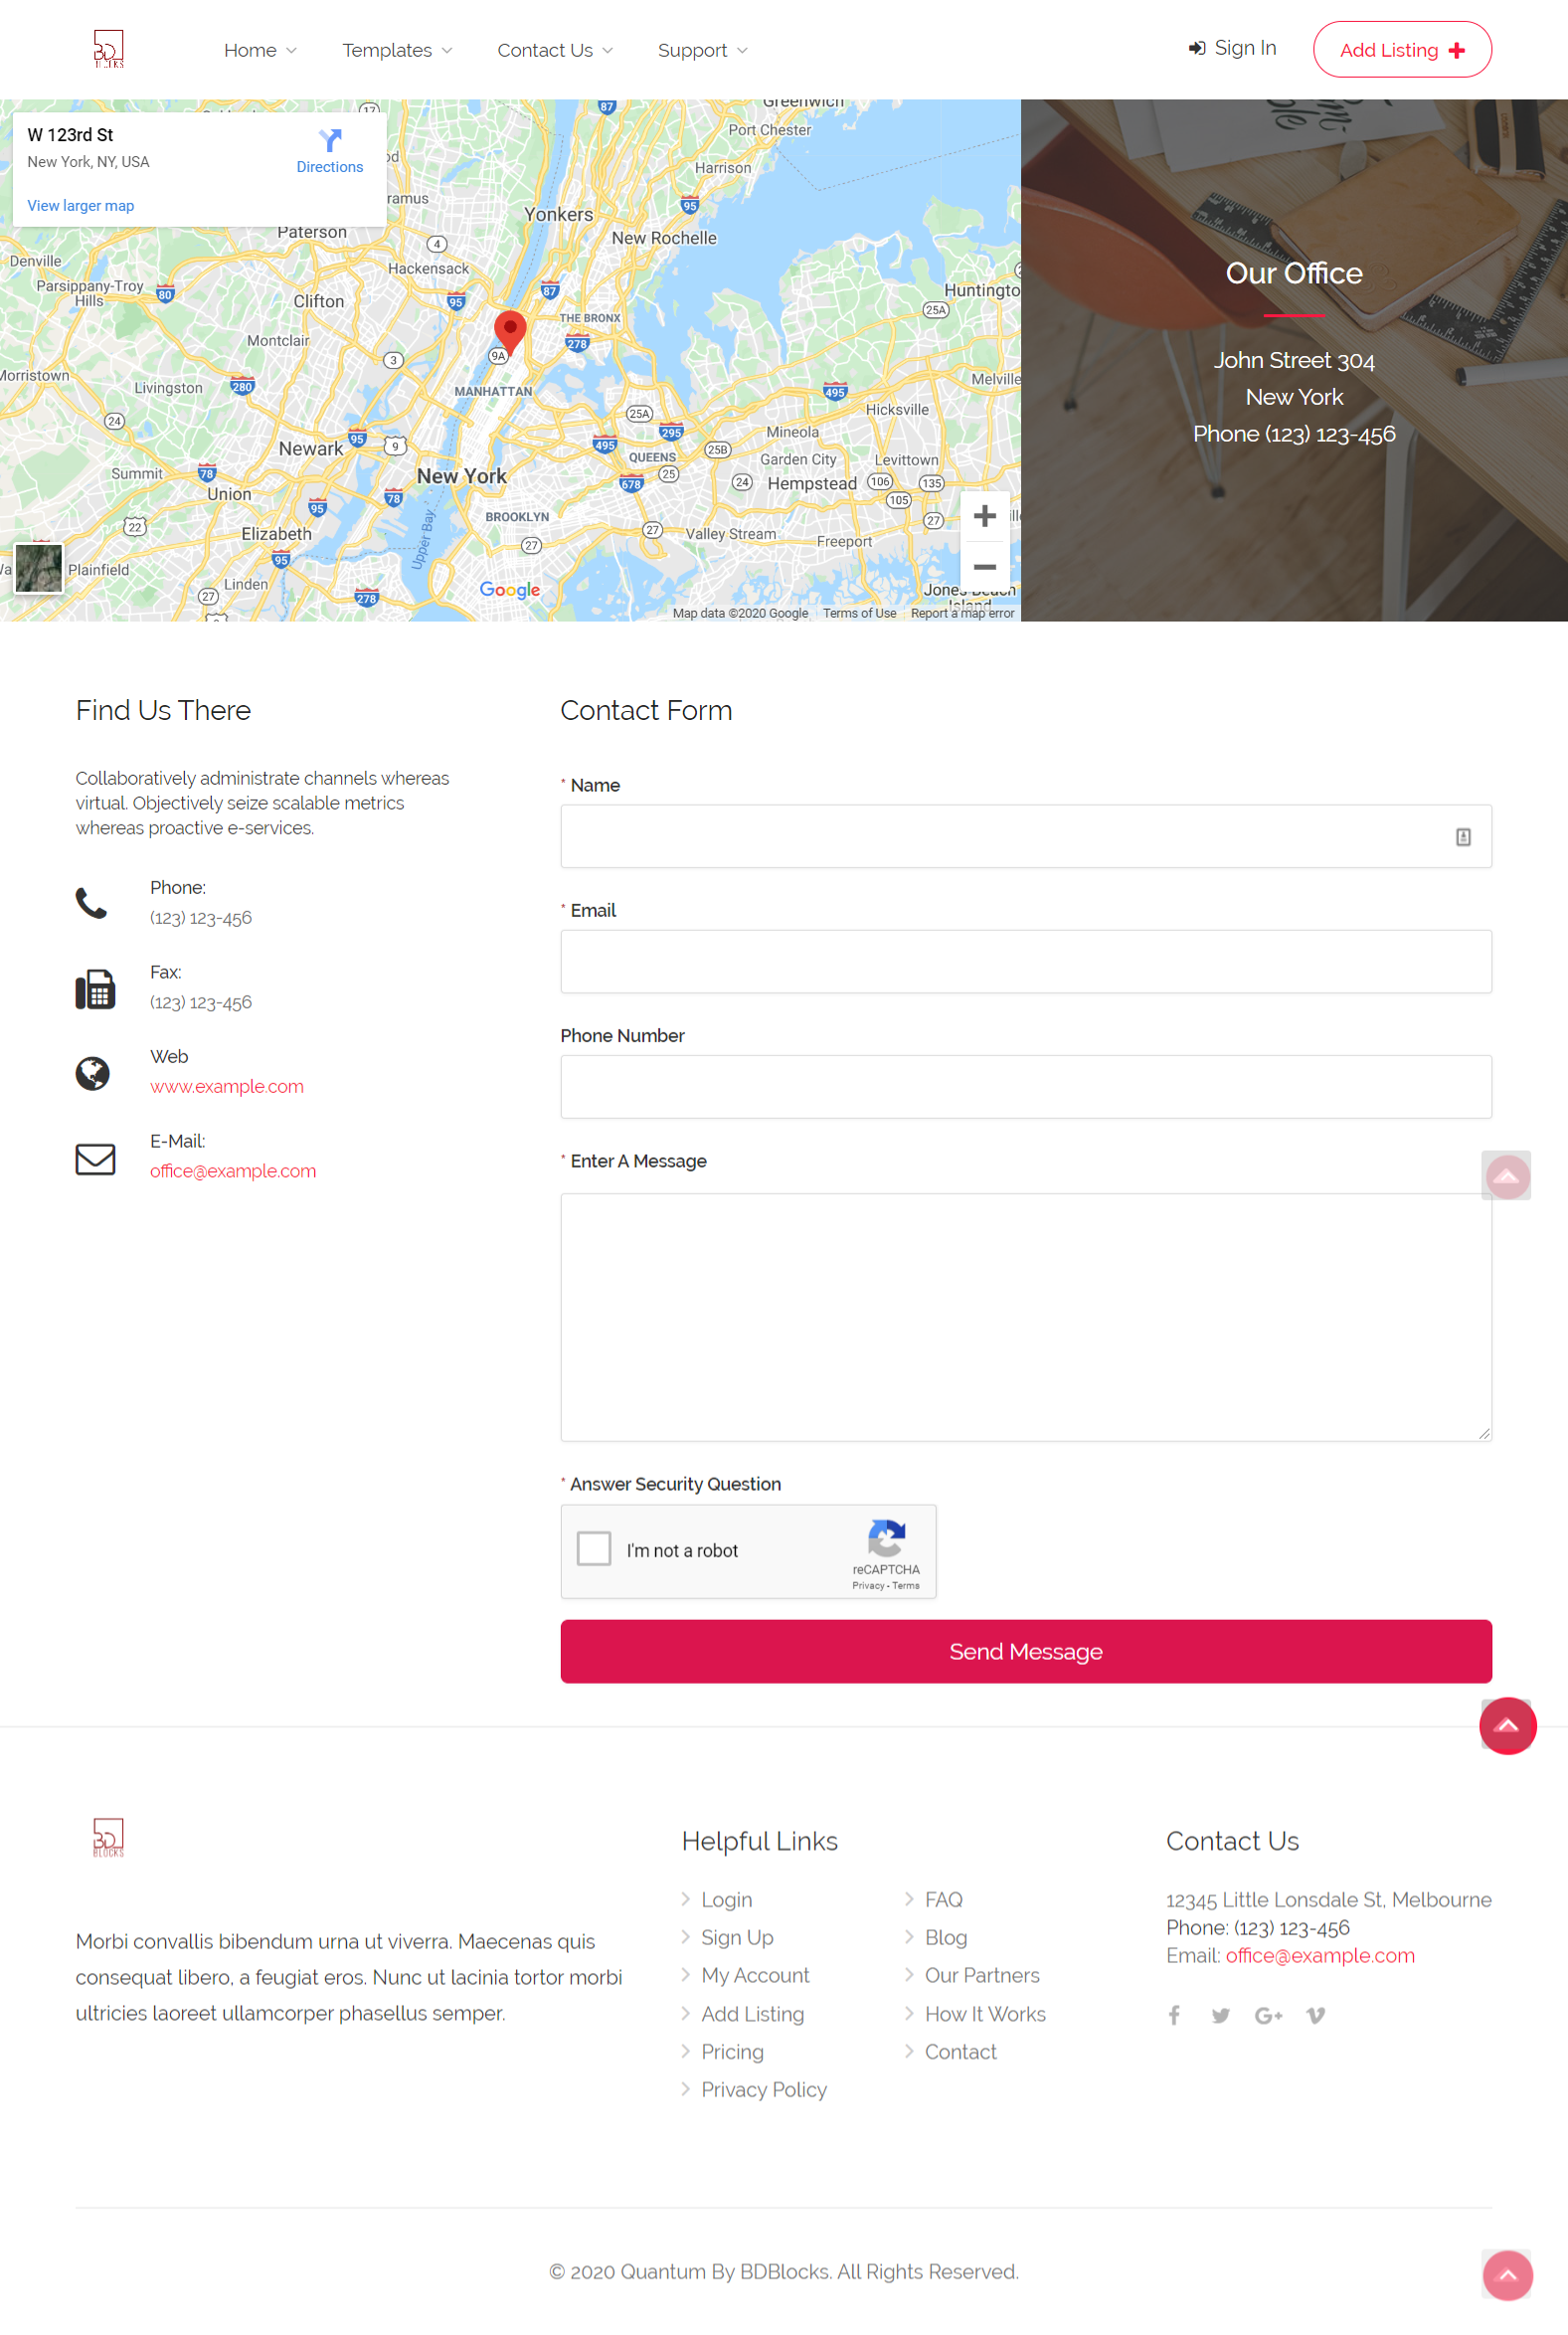
Task: Click the fax machine icon
Action: coord(95,989)
